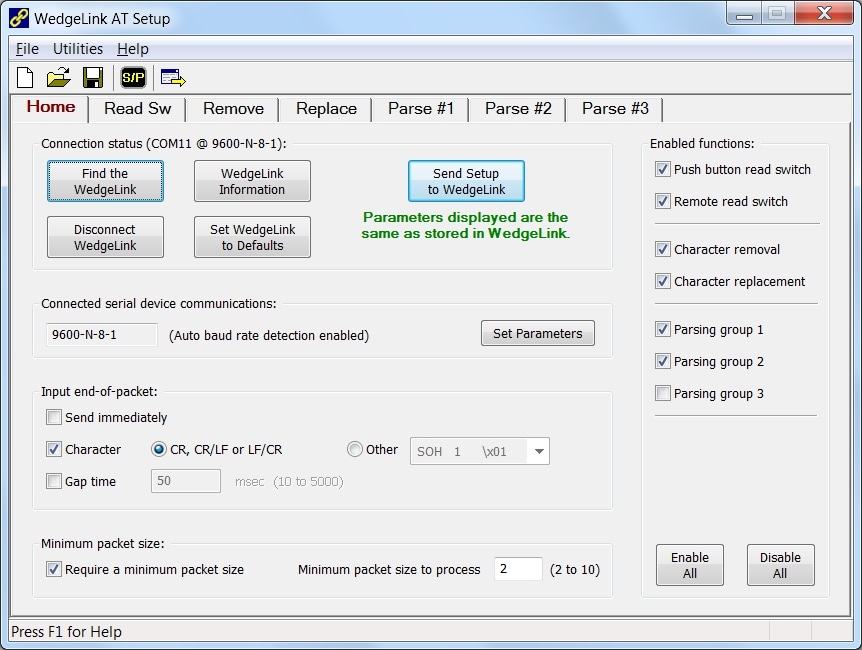Screen dimensions: 862x650
Task: Click the Disable All button
Action: pos(780,565)
